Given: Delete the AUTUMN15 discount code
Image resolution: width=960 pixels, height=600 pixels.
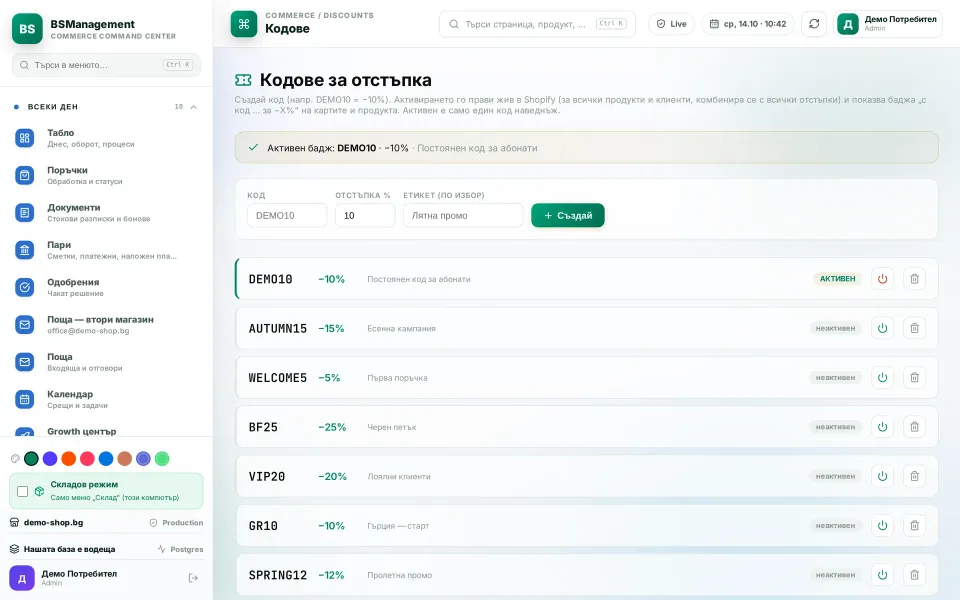Looking at the screenshot, I should tap(914, 328).
